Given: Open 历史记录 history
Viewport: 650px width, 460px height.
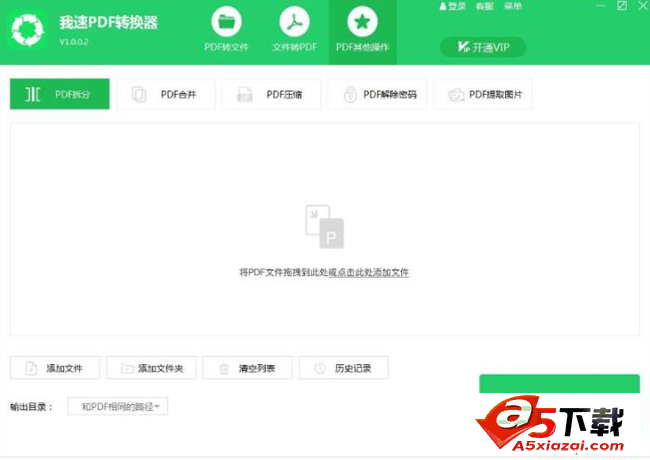Looking at the screenshot, I should pyautogui.click(x=344, y=368).
